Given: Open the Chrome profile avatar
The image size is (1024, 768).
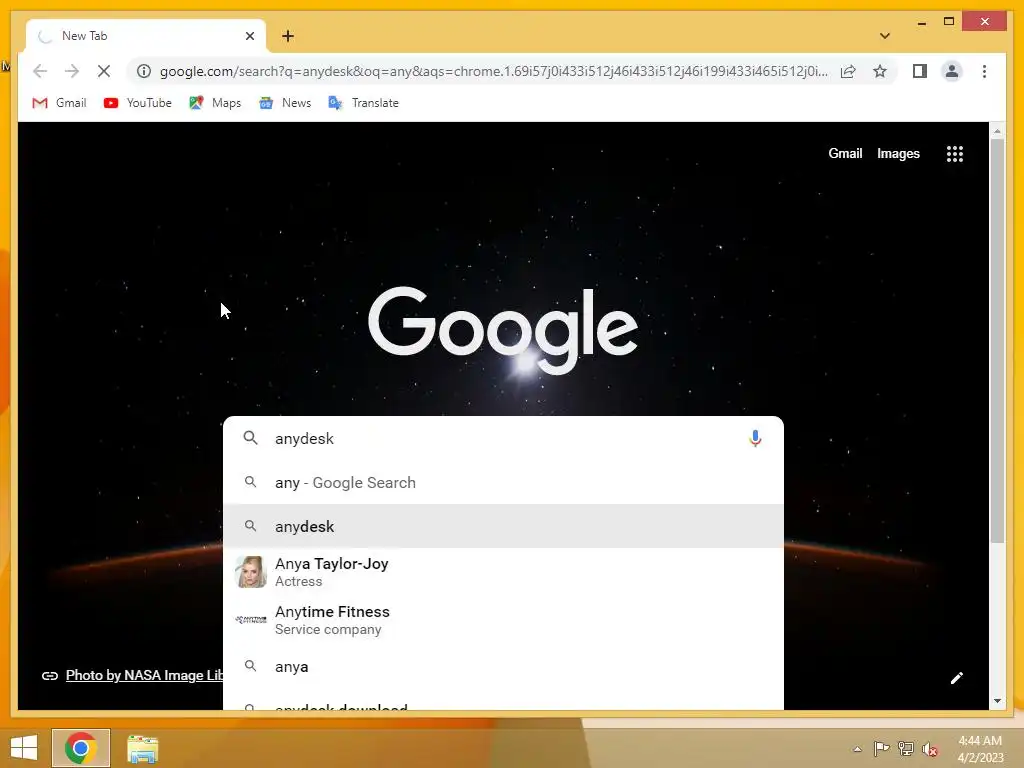Looking at the screenshot, I should tap(952, 71).
